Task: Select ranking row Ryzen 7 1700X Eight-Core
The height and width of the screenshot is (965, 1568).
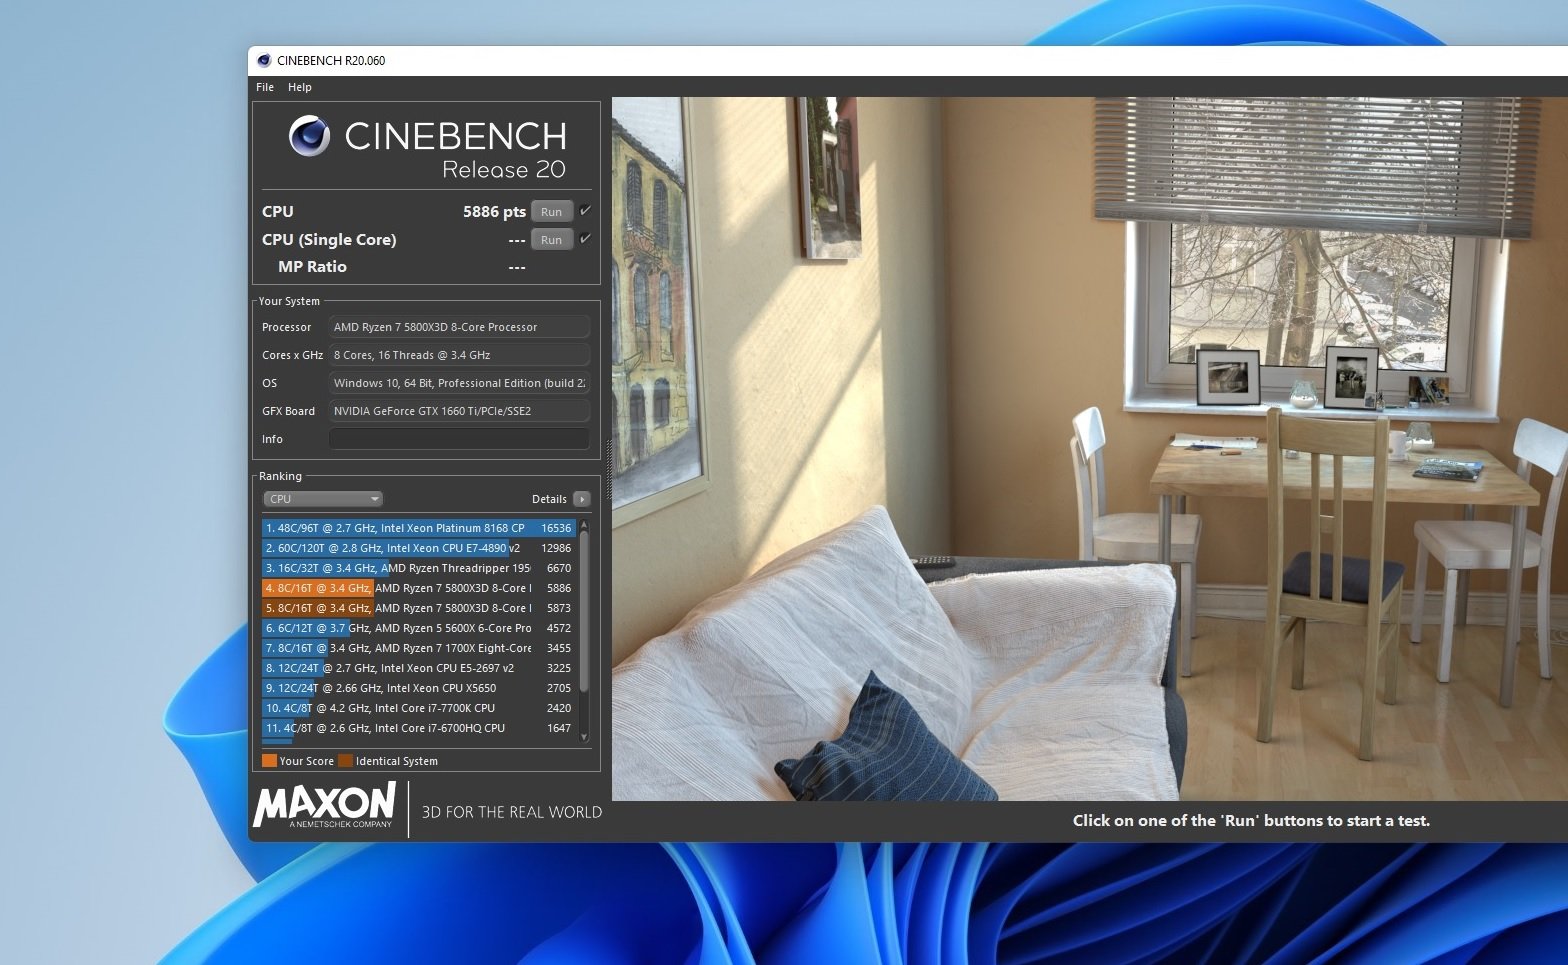Action: (x=418, y=648)
